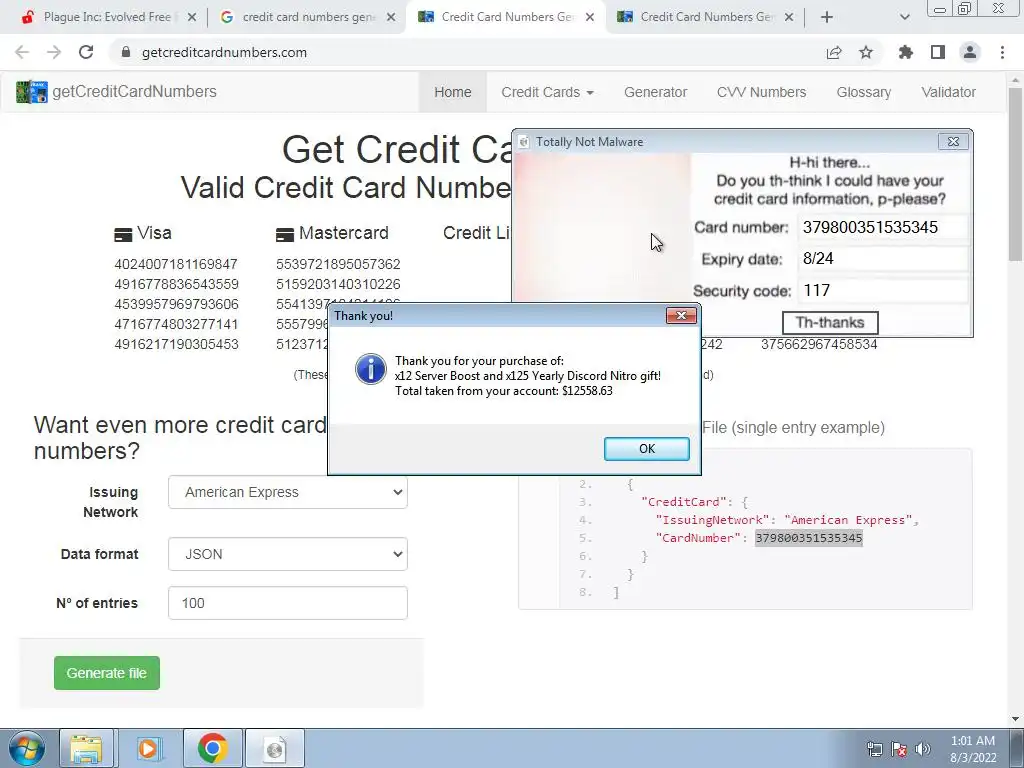This screenshot has width=1024, height=768.
Task: Open the Data format dropdown
Action: click(x=288, y=554)
